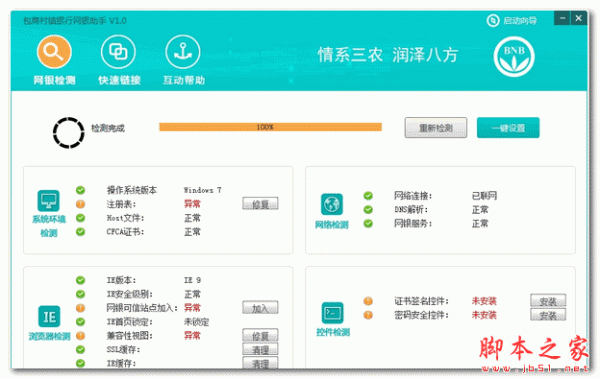The width and height of the screenshot is (600, 379).
Task: Click 未安装 status of 证书签名控件
Action: [484, 301]
